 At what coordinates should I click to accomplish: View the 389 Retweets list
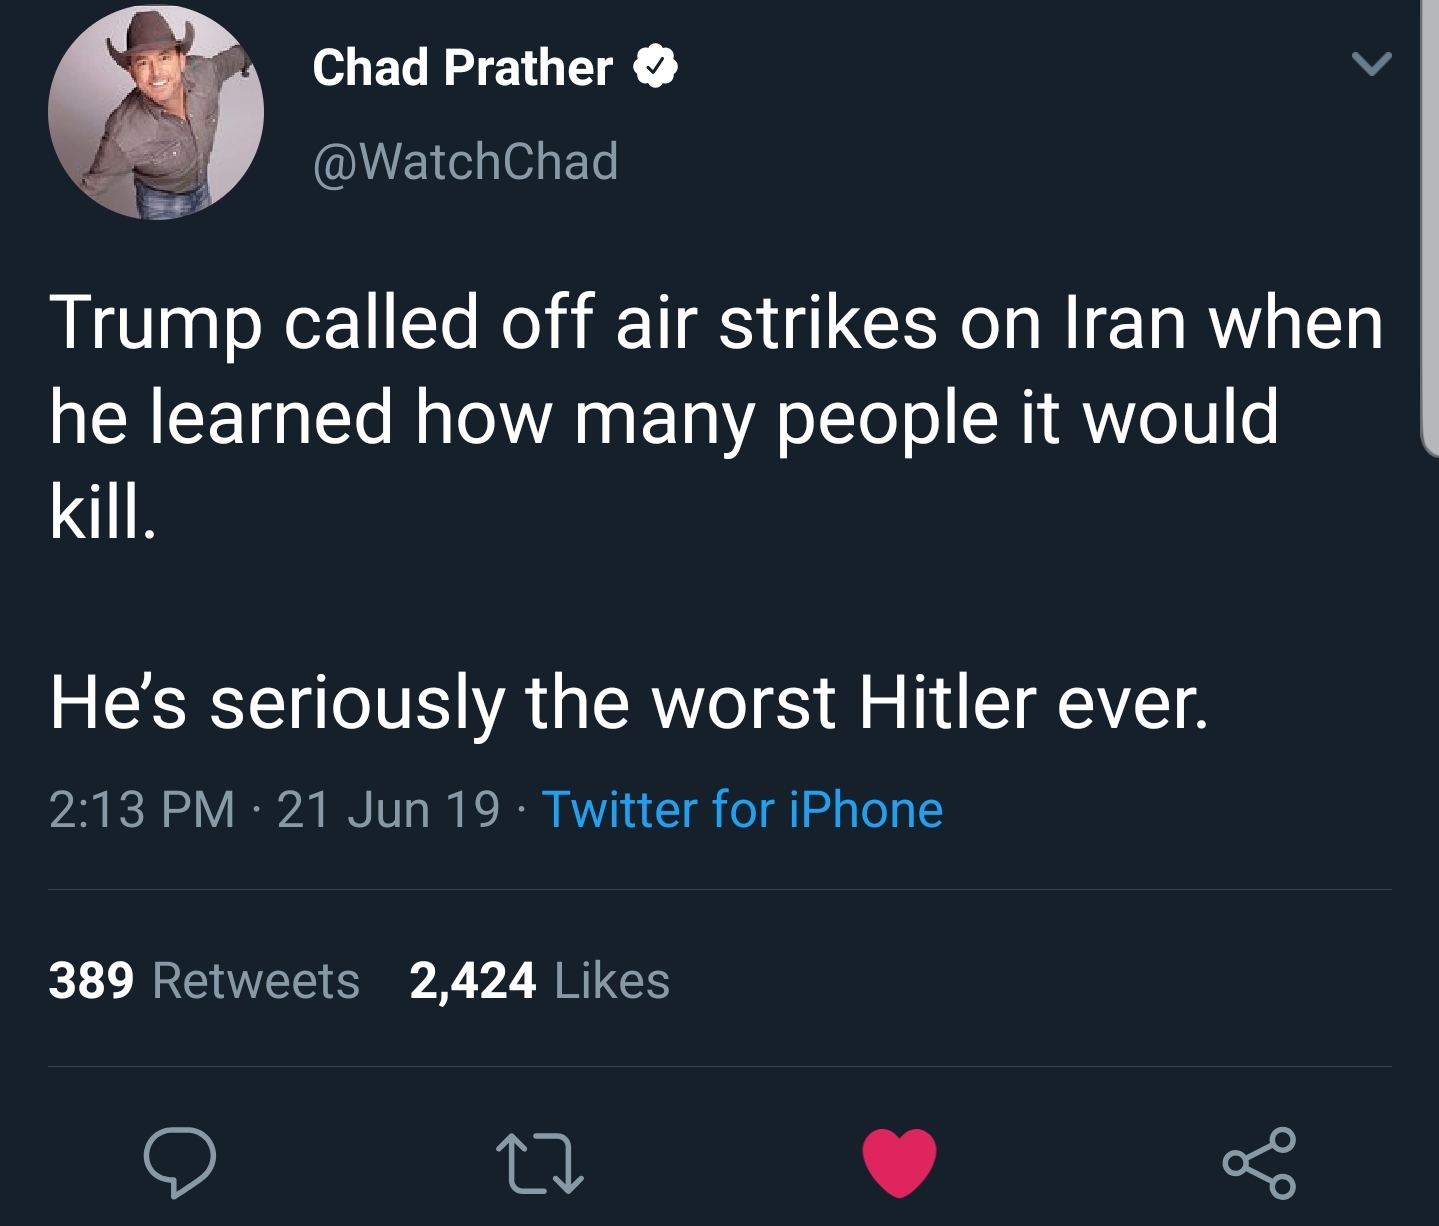click(204, 980)
